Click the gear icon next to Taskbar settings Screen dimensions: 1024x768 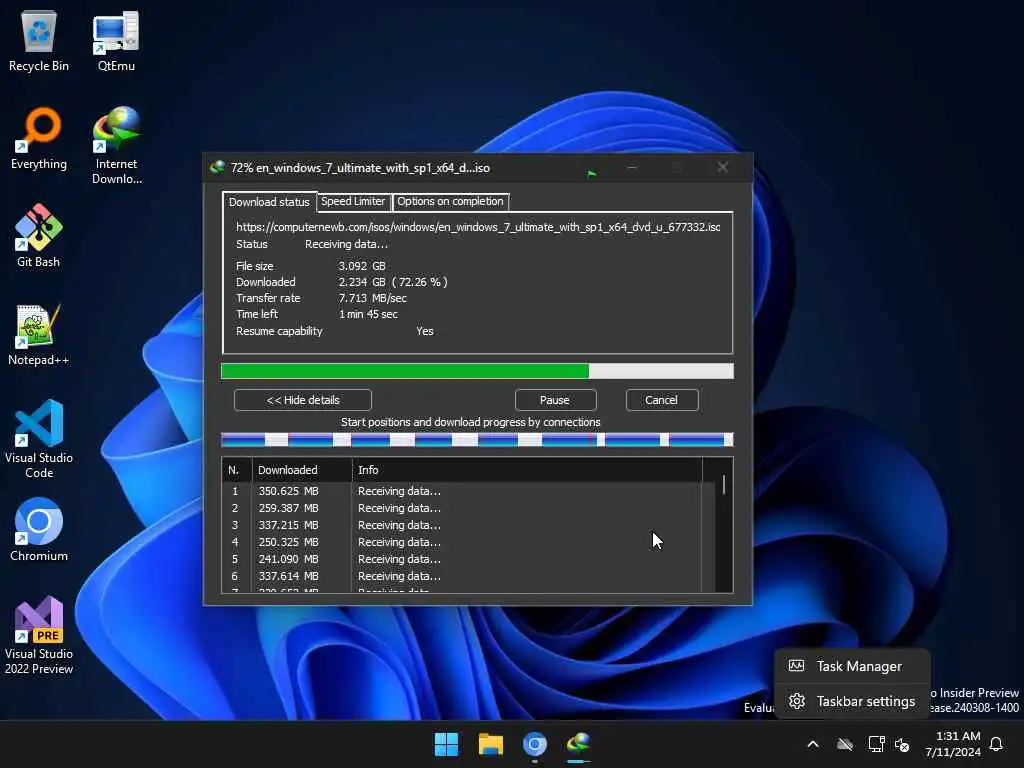point(796,701)
